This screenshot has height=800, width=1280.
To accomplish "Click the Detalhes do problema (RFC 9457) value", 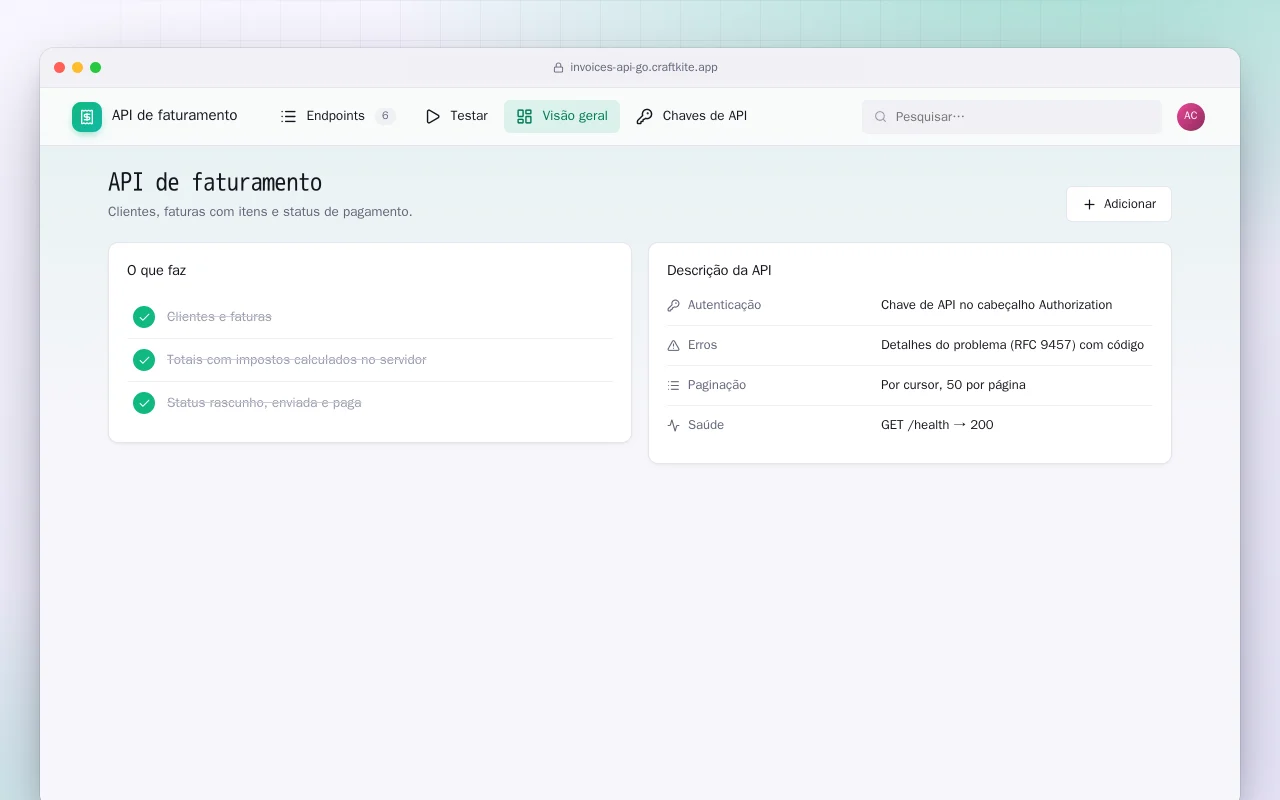I will tap(1012, 345).
